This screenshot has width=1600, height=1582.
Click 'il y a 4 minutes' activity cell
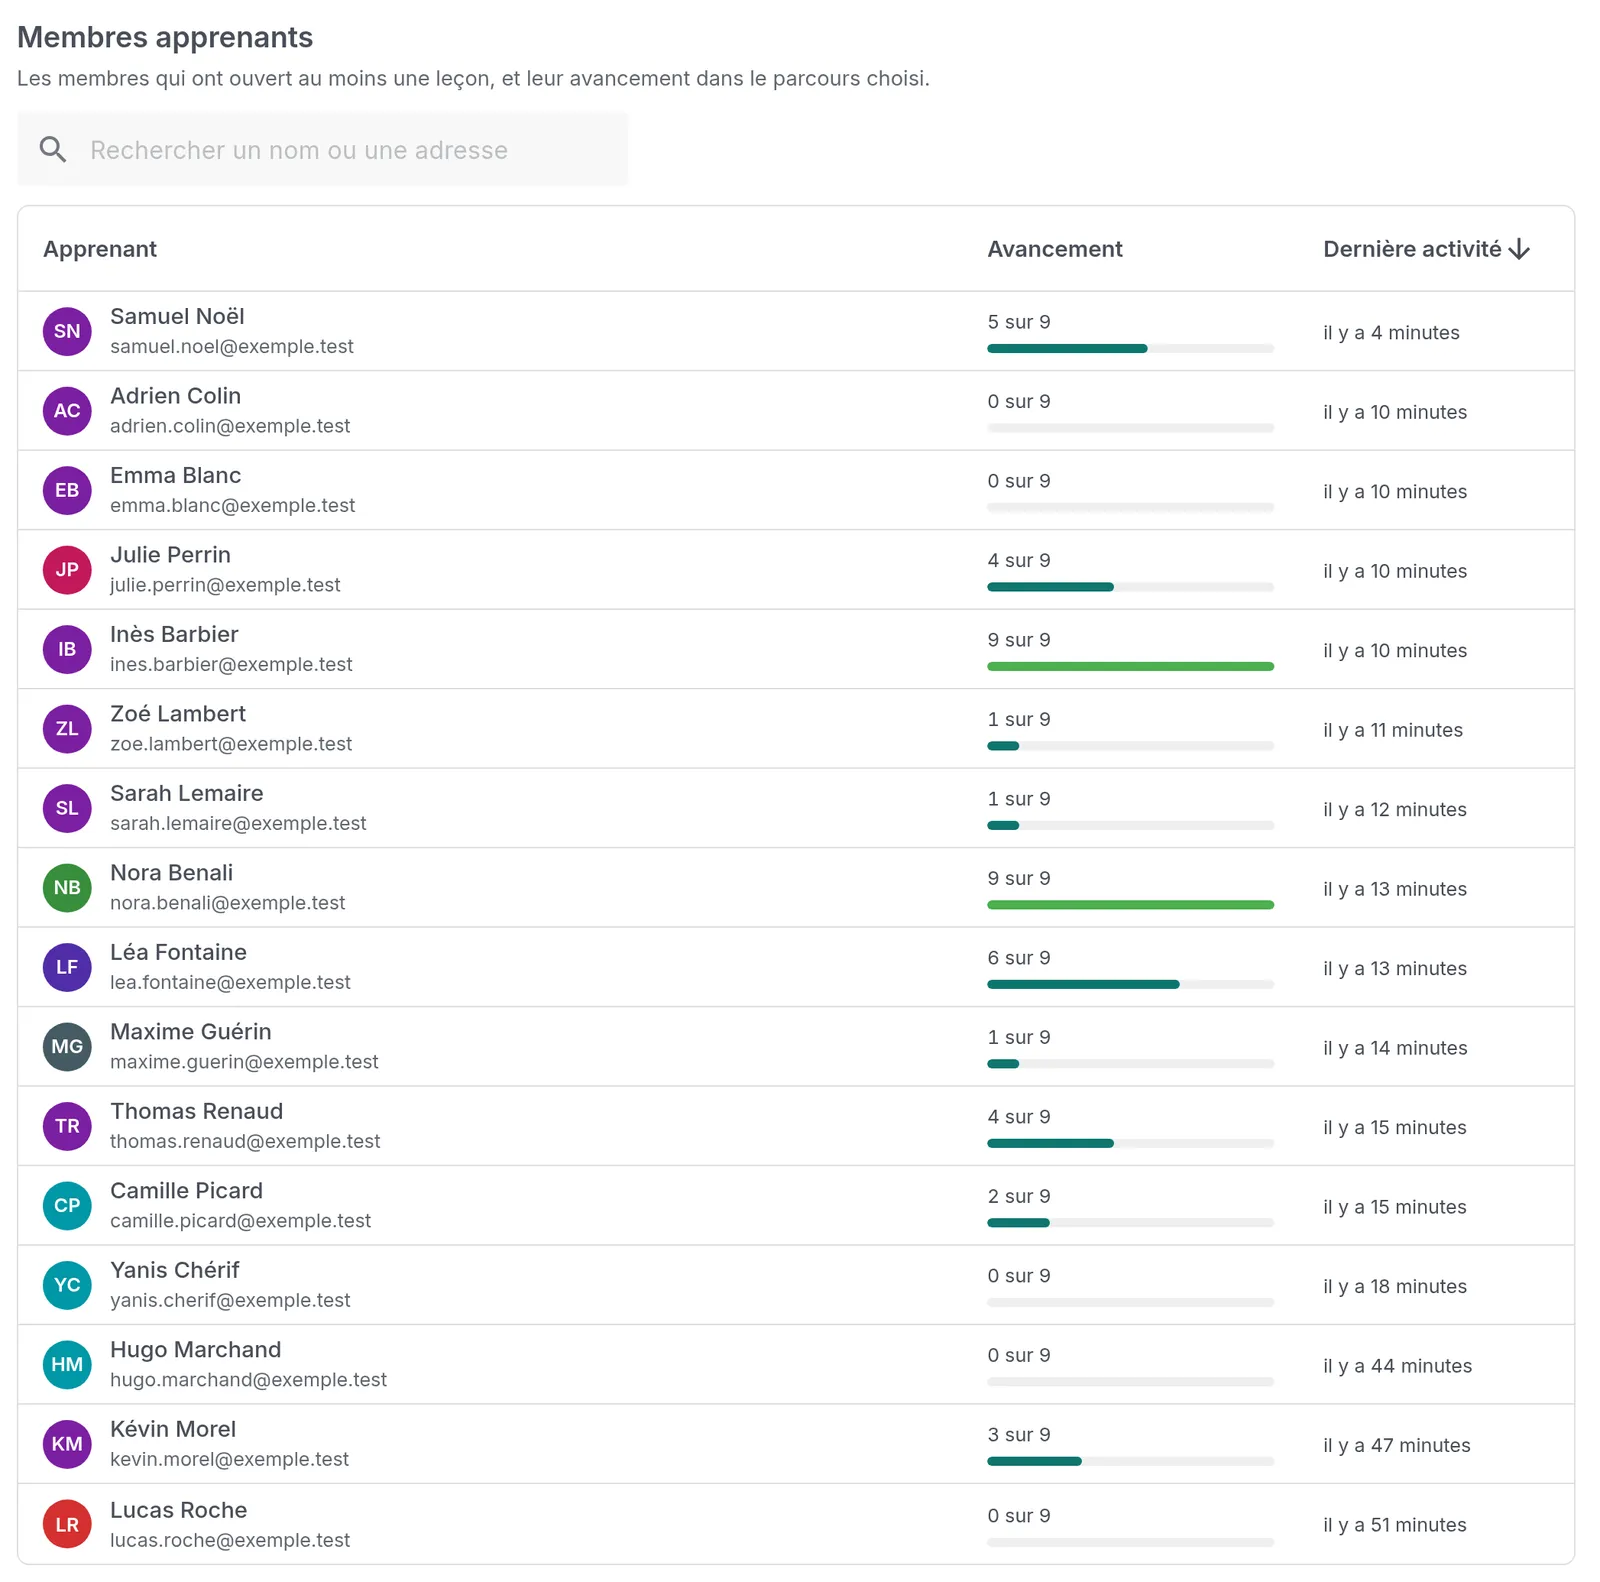click(1391, 333)
